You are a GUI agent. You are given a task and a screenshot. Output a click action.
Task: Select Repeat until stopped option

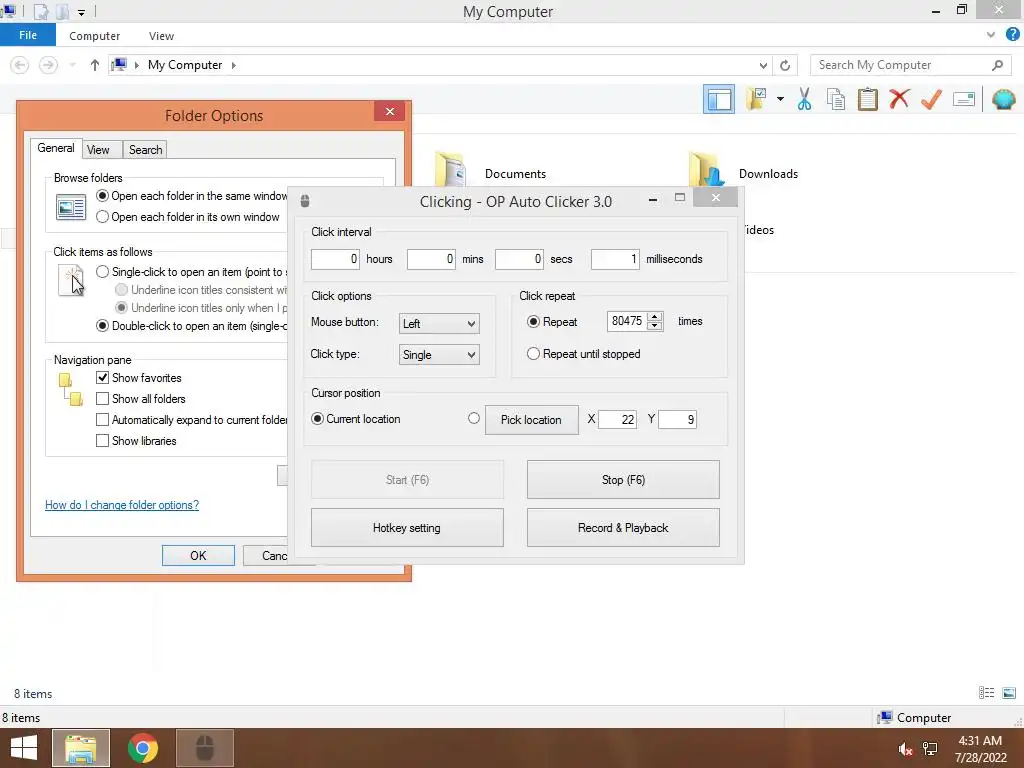coord(534,354)
